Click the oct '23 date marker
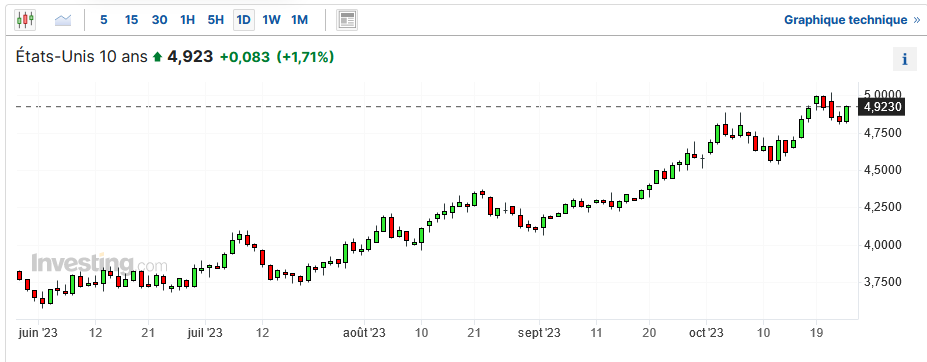The image size is (927, 362). click(706, 333)
